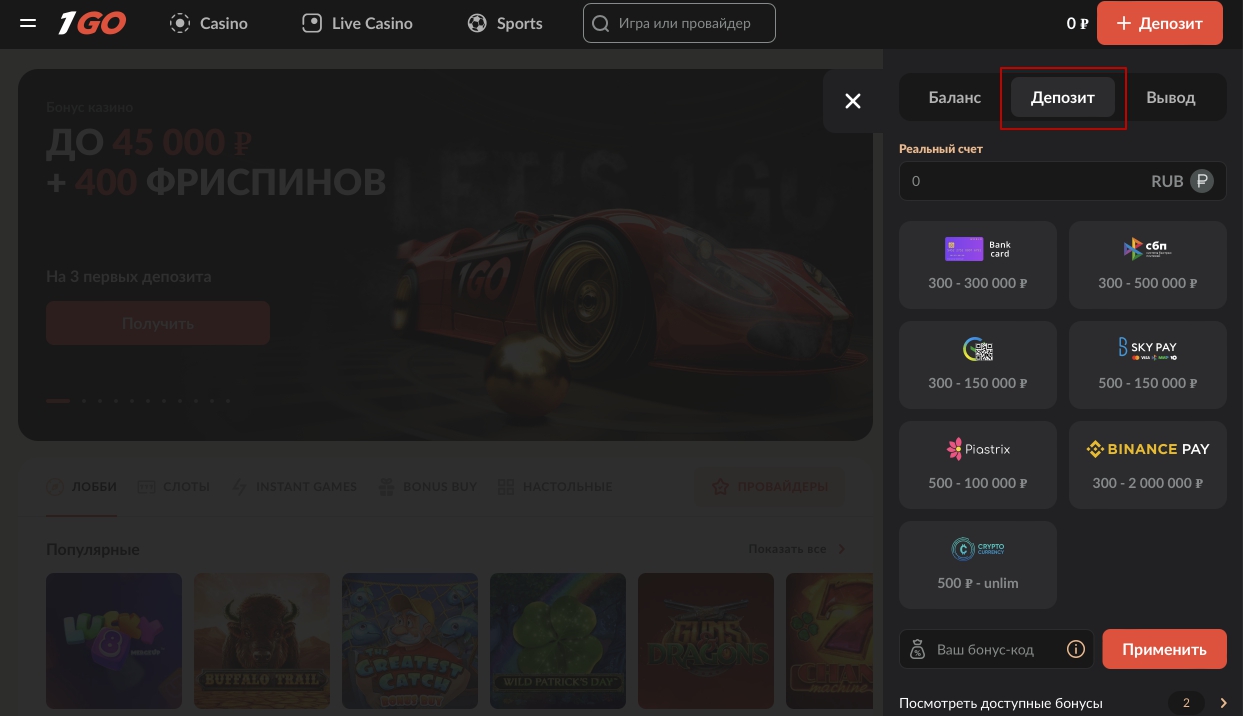Click the gift bag icon in bonus field
Image resolution: width=1243 pixels, height=716 pixels.
pos(918,650)
